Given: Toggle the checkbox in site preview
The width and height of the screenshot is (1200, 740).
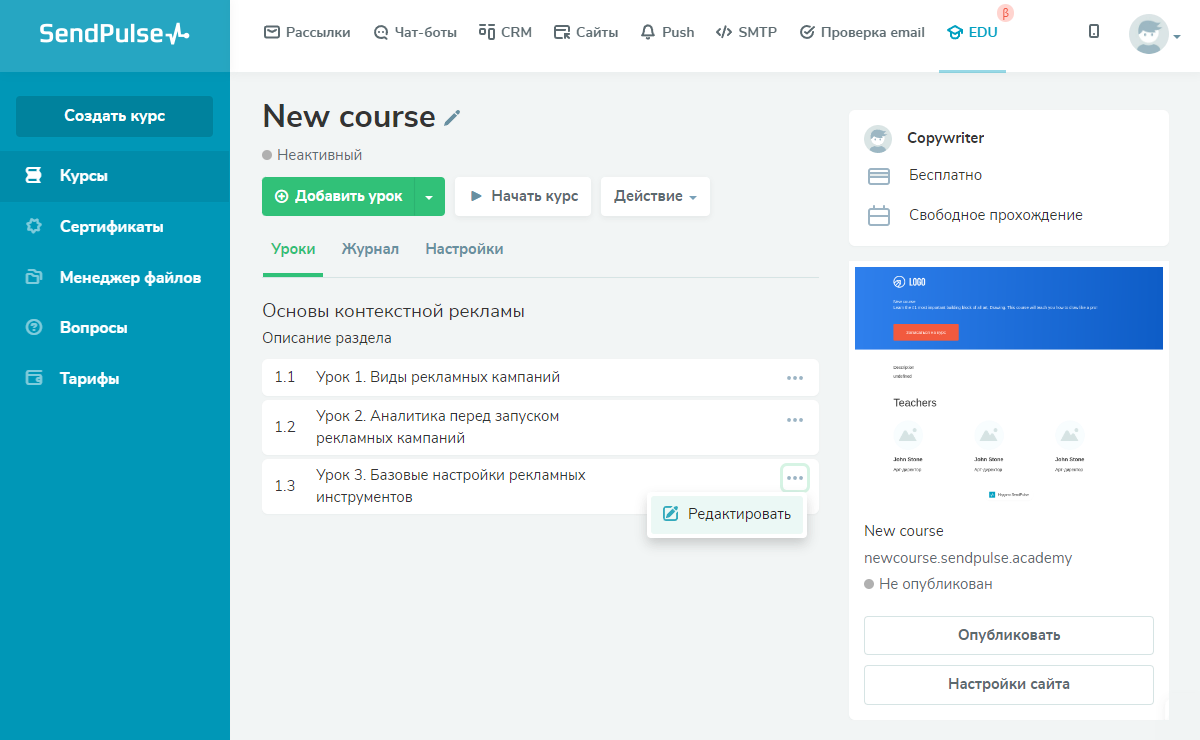Looking at the screenshot, I should pos(992,494).
